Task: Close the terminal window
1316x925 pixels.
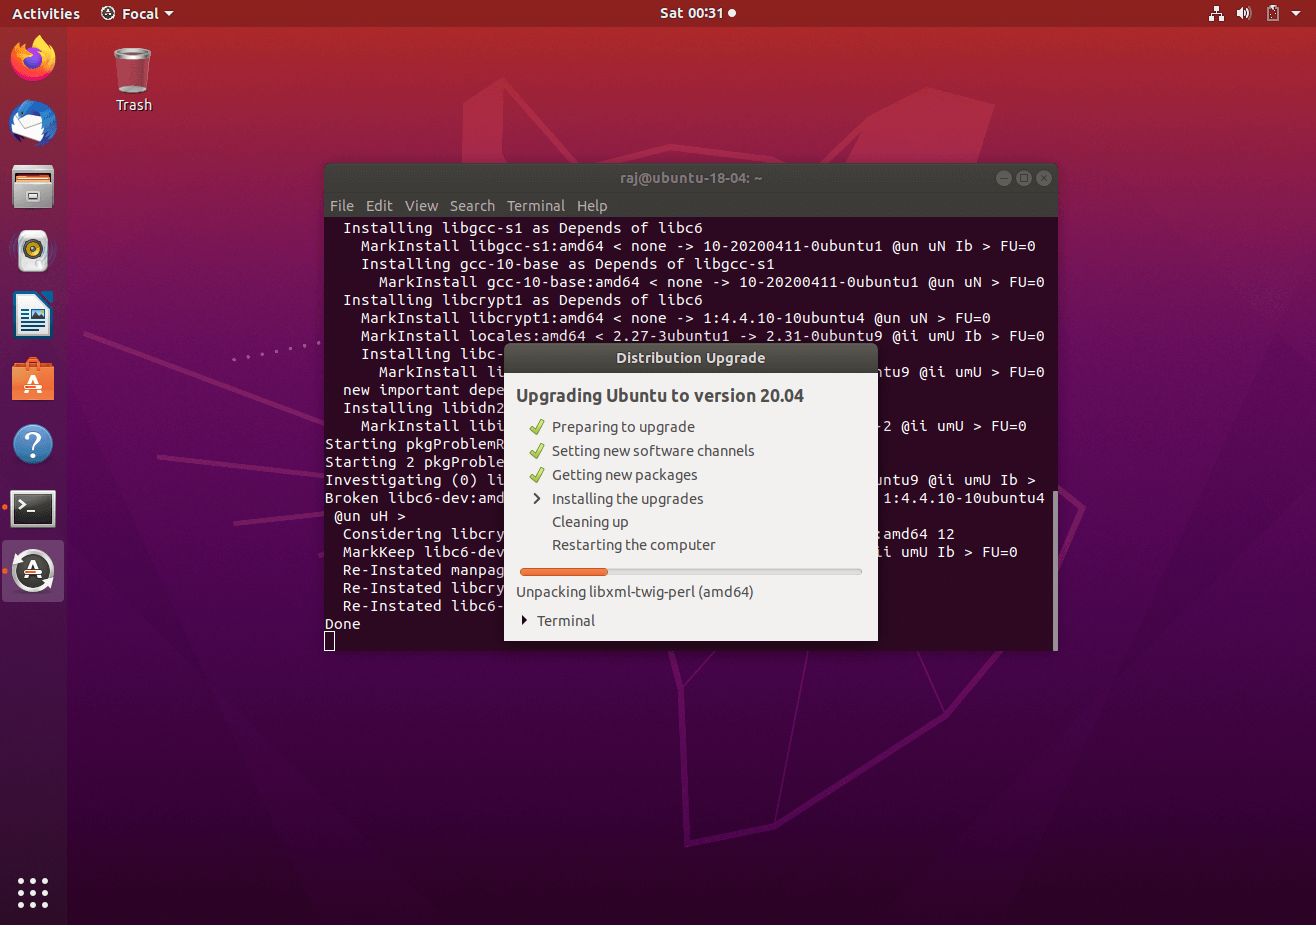Action: click(1044, 178)
